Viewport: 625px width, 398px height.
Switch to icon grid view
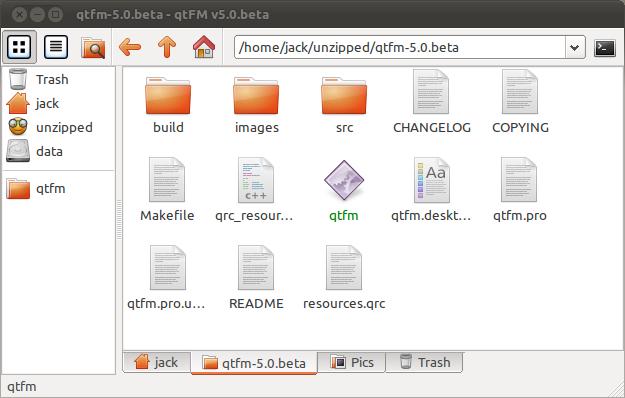(x=19, y=47)
